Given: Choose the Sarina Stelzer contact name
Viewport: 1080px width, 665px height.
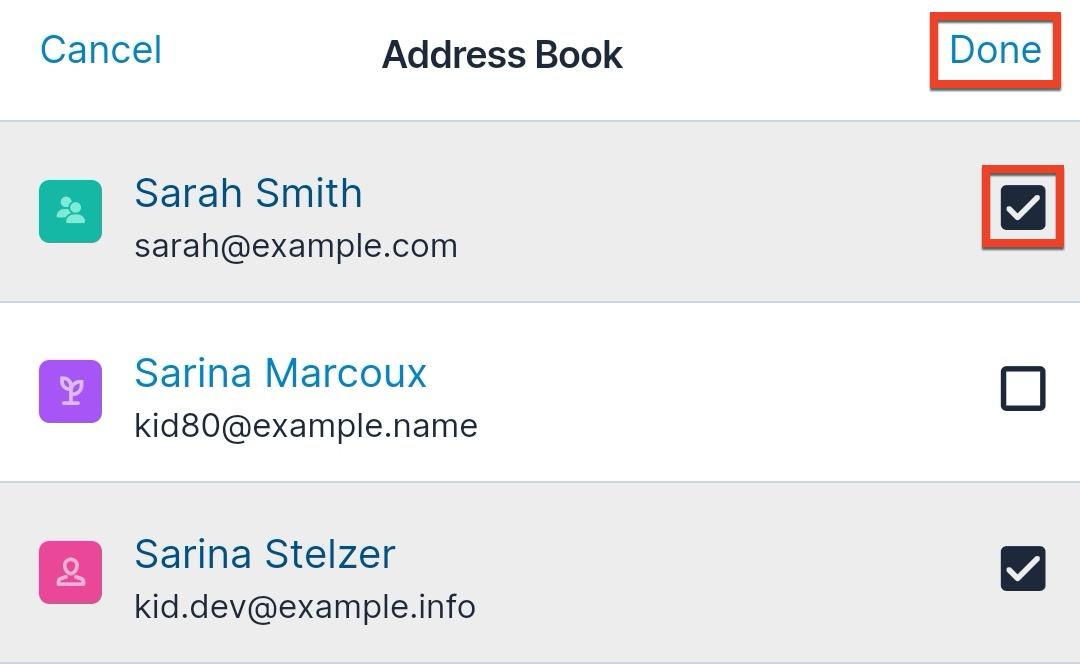Looking at the screenshot, I should pyautogui.click(x=265, y=554).
